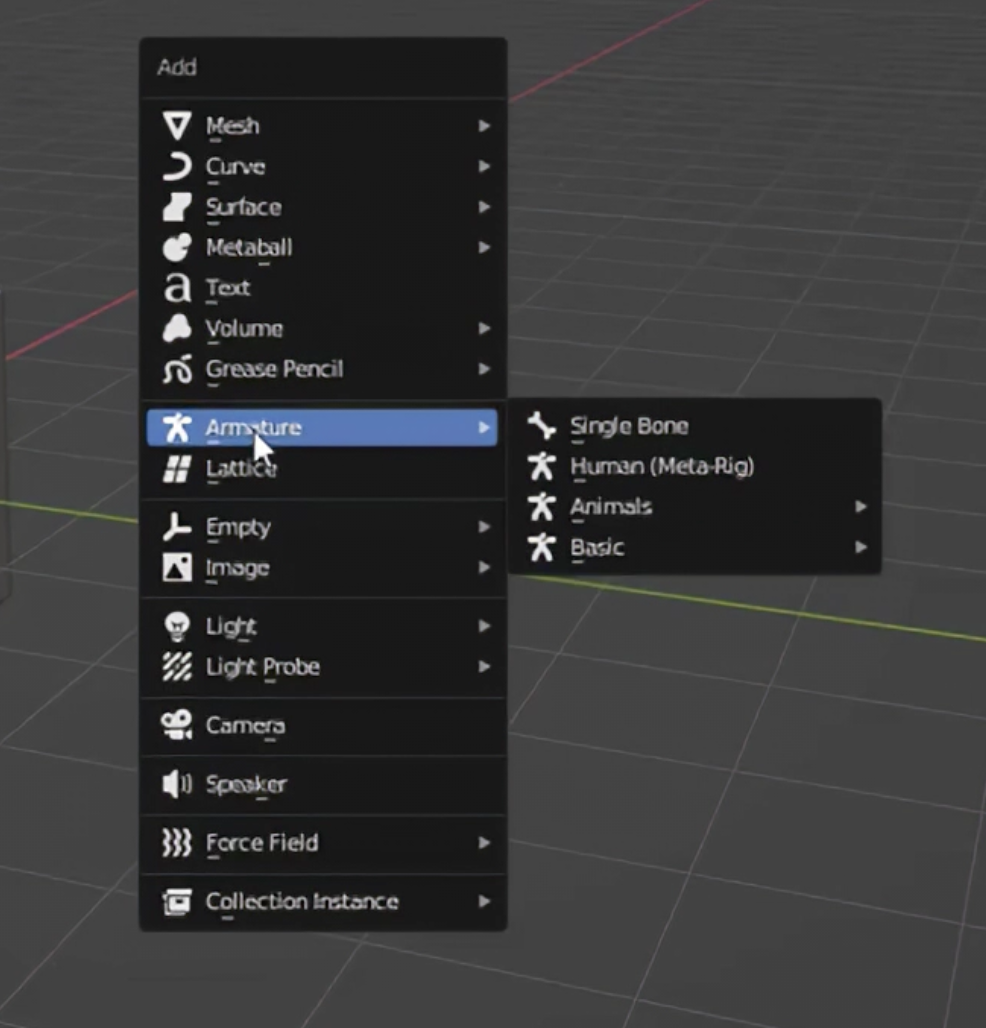Select the Metaball menu entry
Image resolution: width=986 pixels, height=1028 pixels.
click(323, 248)
